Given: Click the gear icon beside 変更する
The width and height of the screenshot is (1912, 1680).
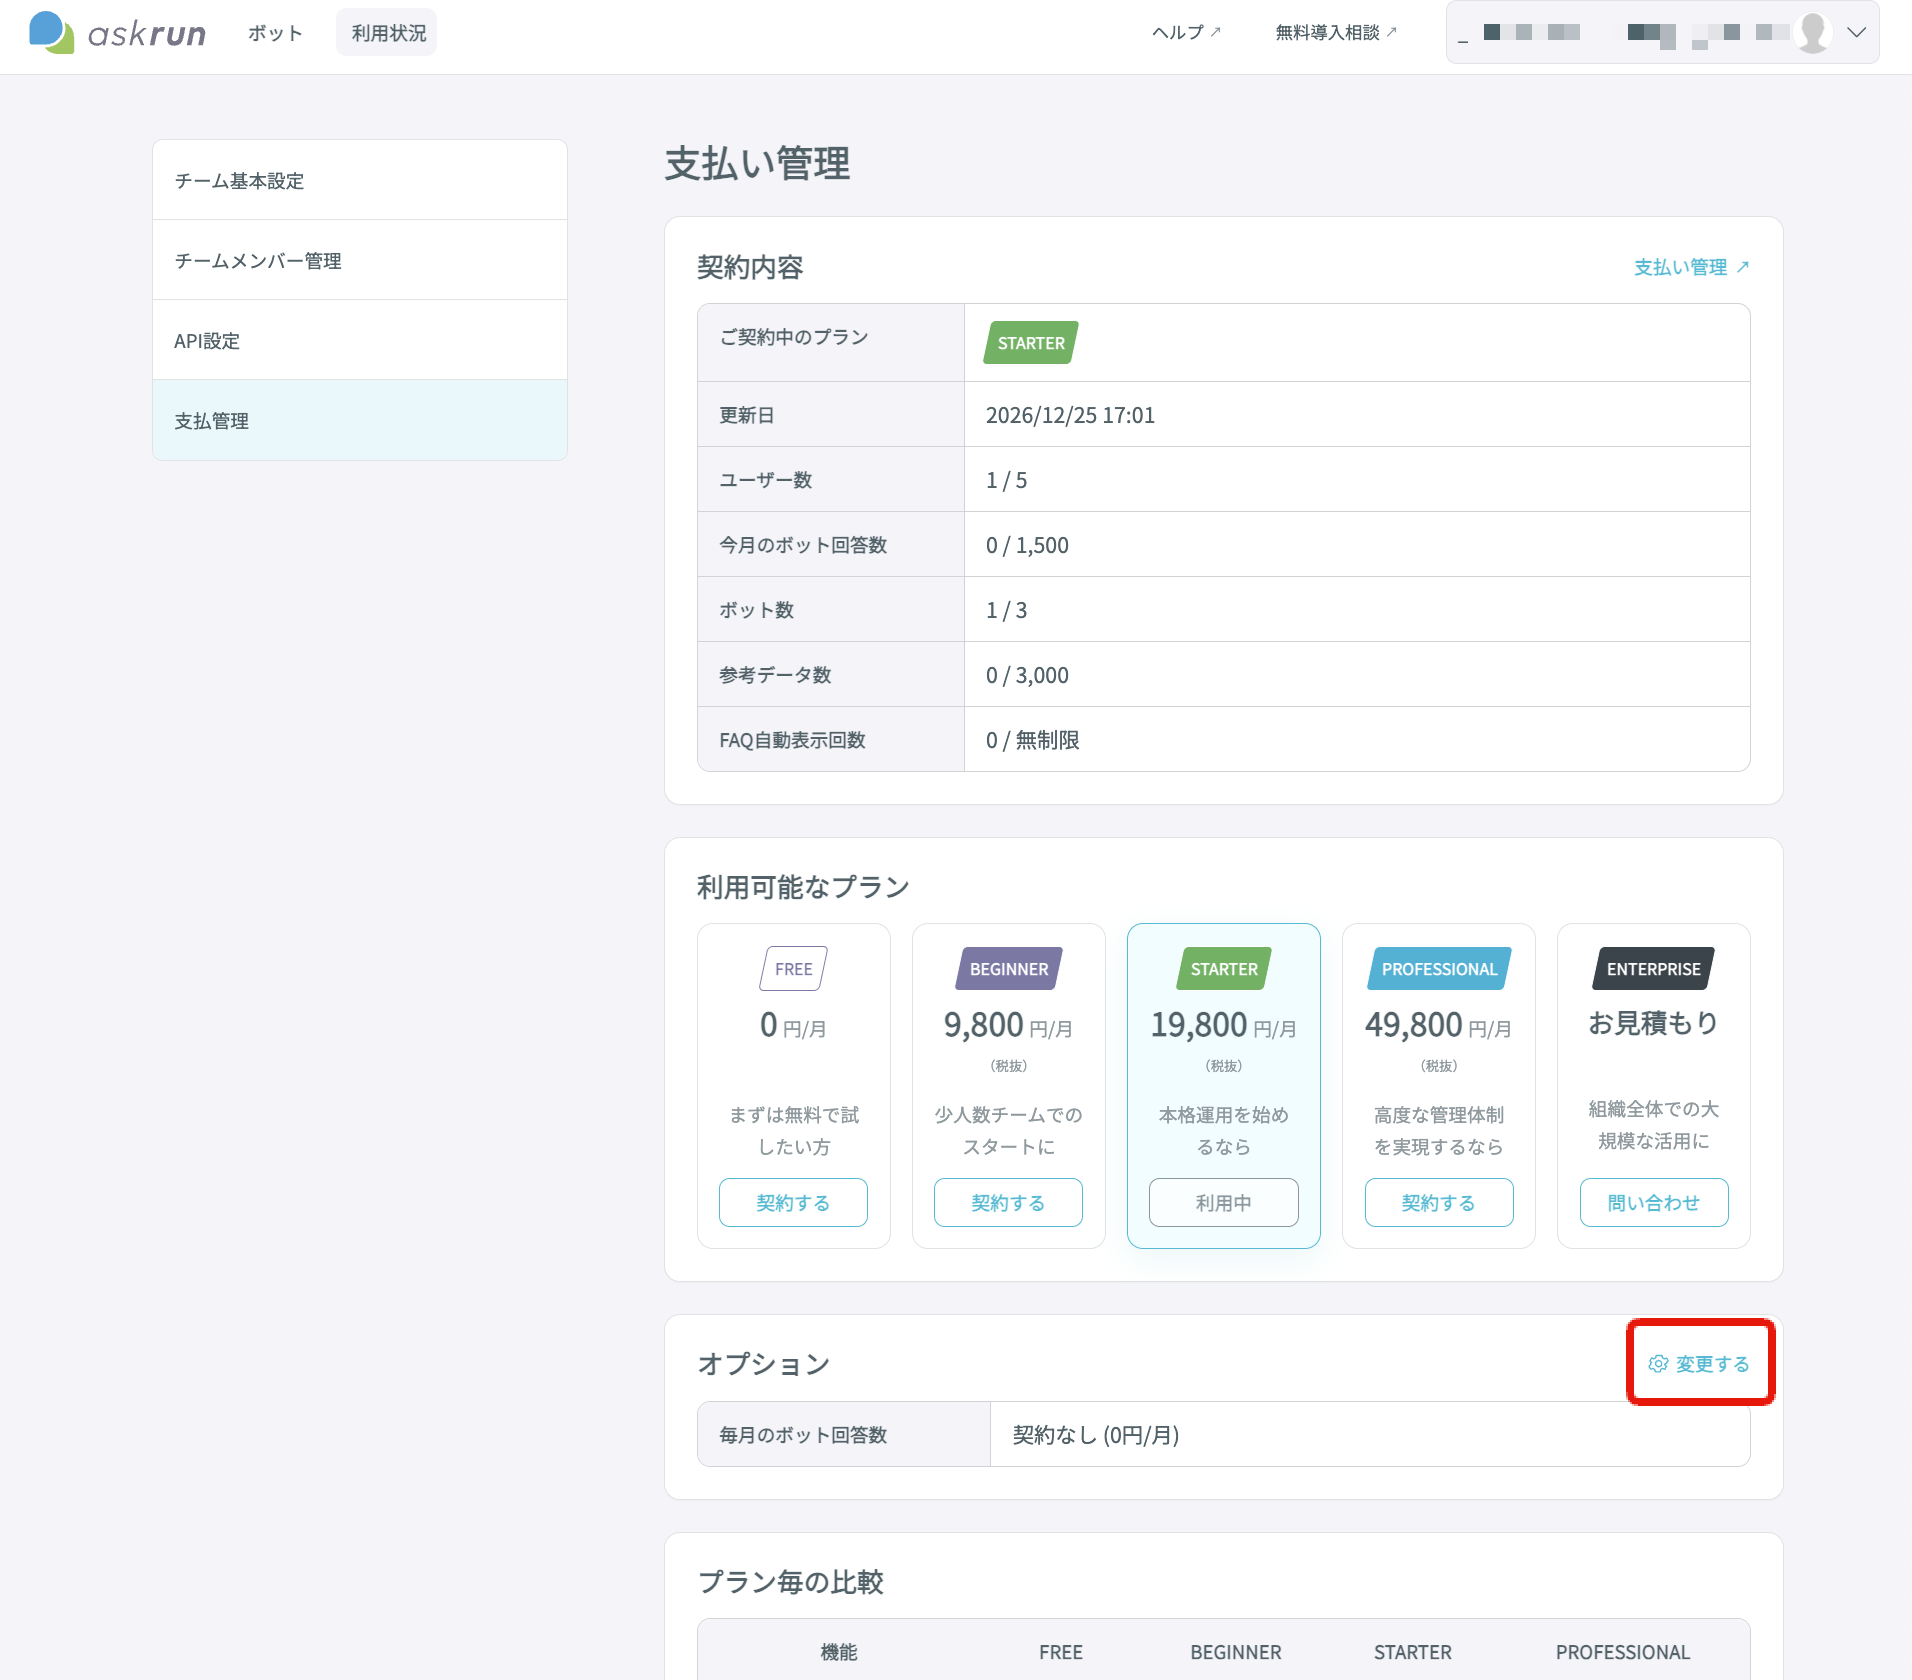Looking at the screenshot, I should coord(1658,1364).
